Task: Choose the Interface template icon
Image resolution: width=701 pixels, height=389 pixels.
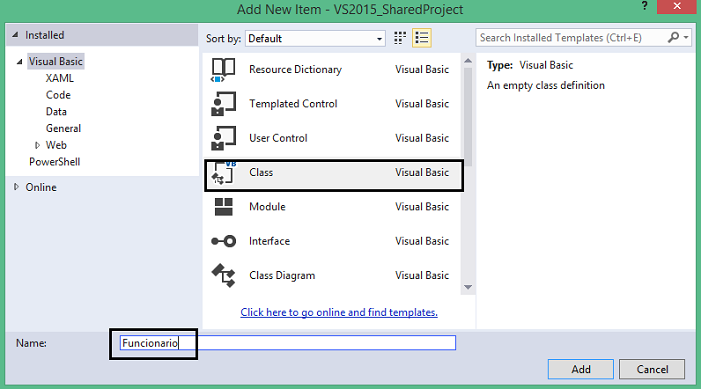Action: pos(223,241)
